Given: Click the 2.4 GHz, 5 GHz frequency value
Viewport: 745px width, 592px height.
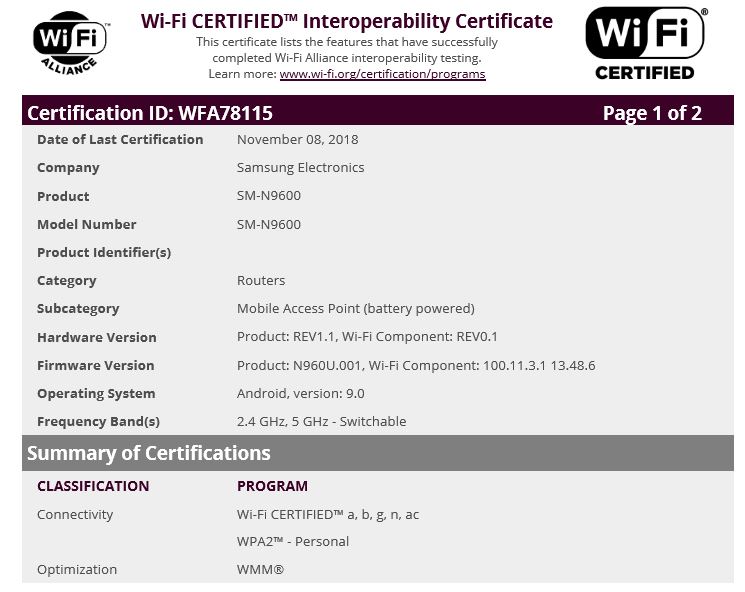Looking at the screenshot, I should pos(321,421).
